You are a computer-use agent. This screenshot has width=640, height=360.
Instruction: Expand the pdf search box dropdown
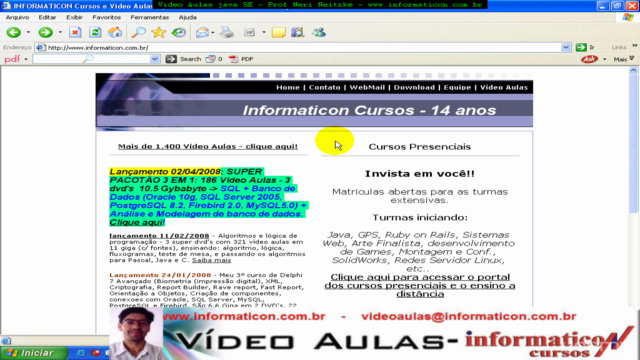154,59
